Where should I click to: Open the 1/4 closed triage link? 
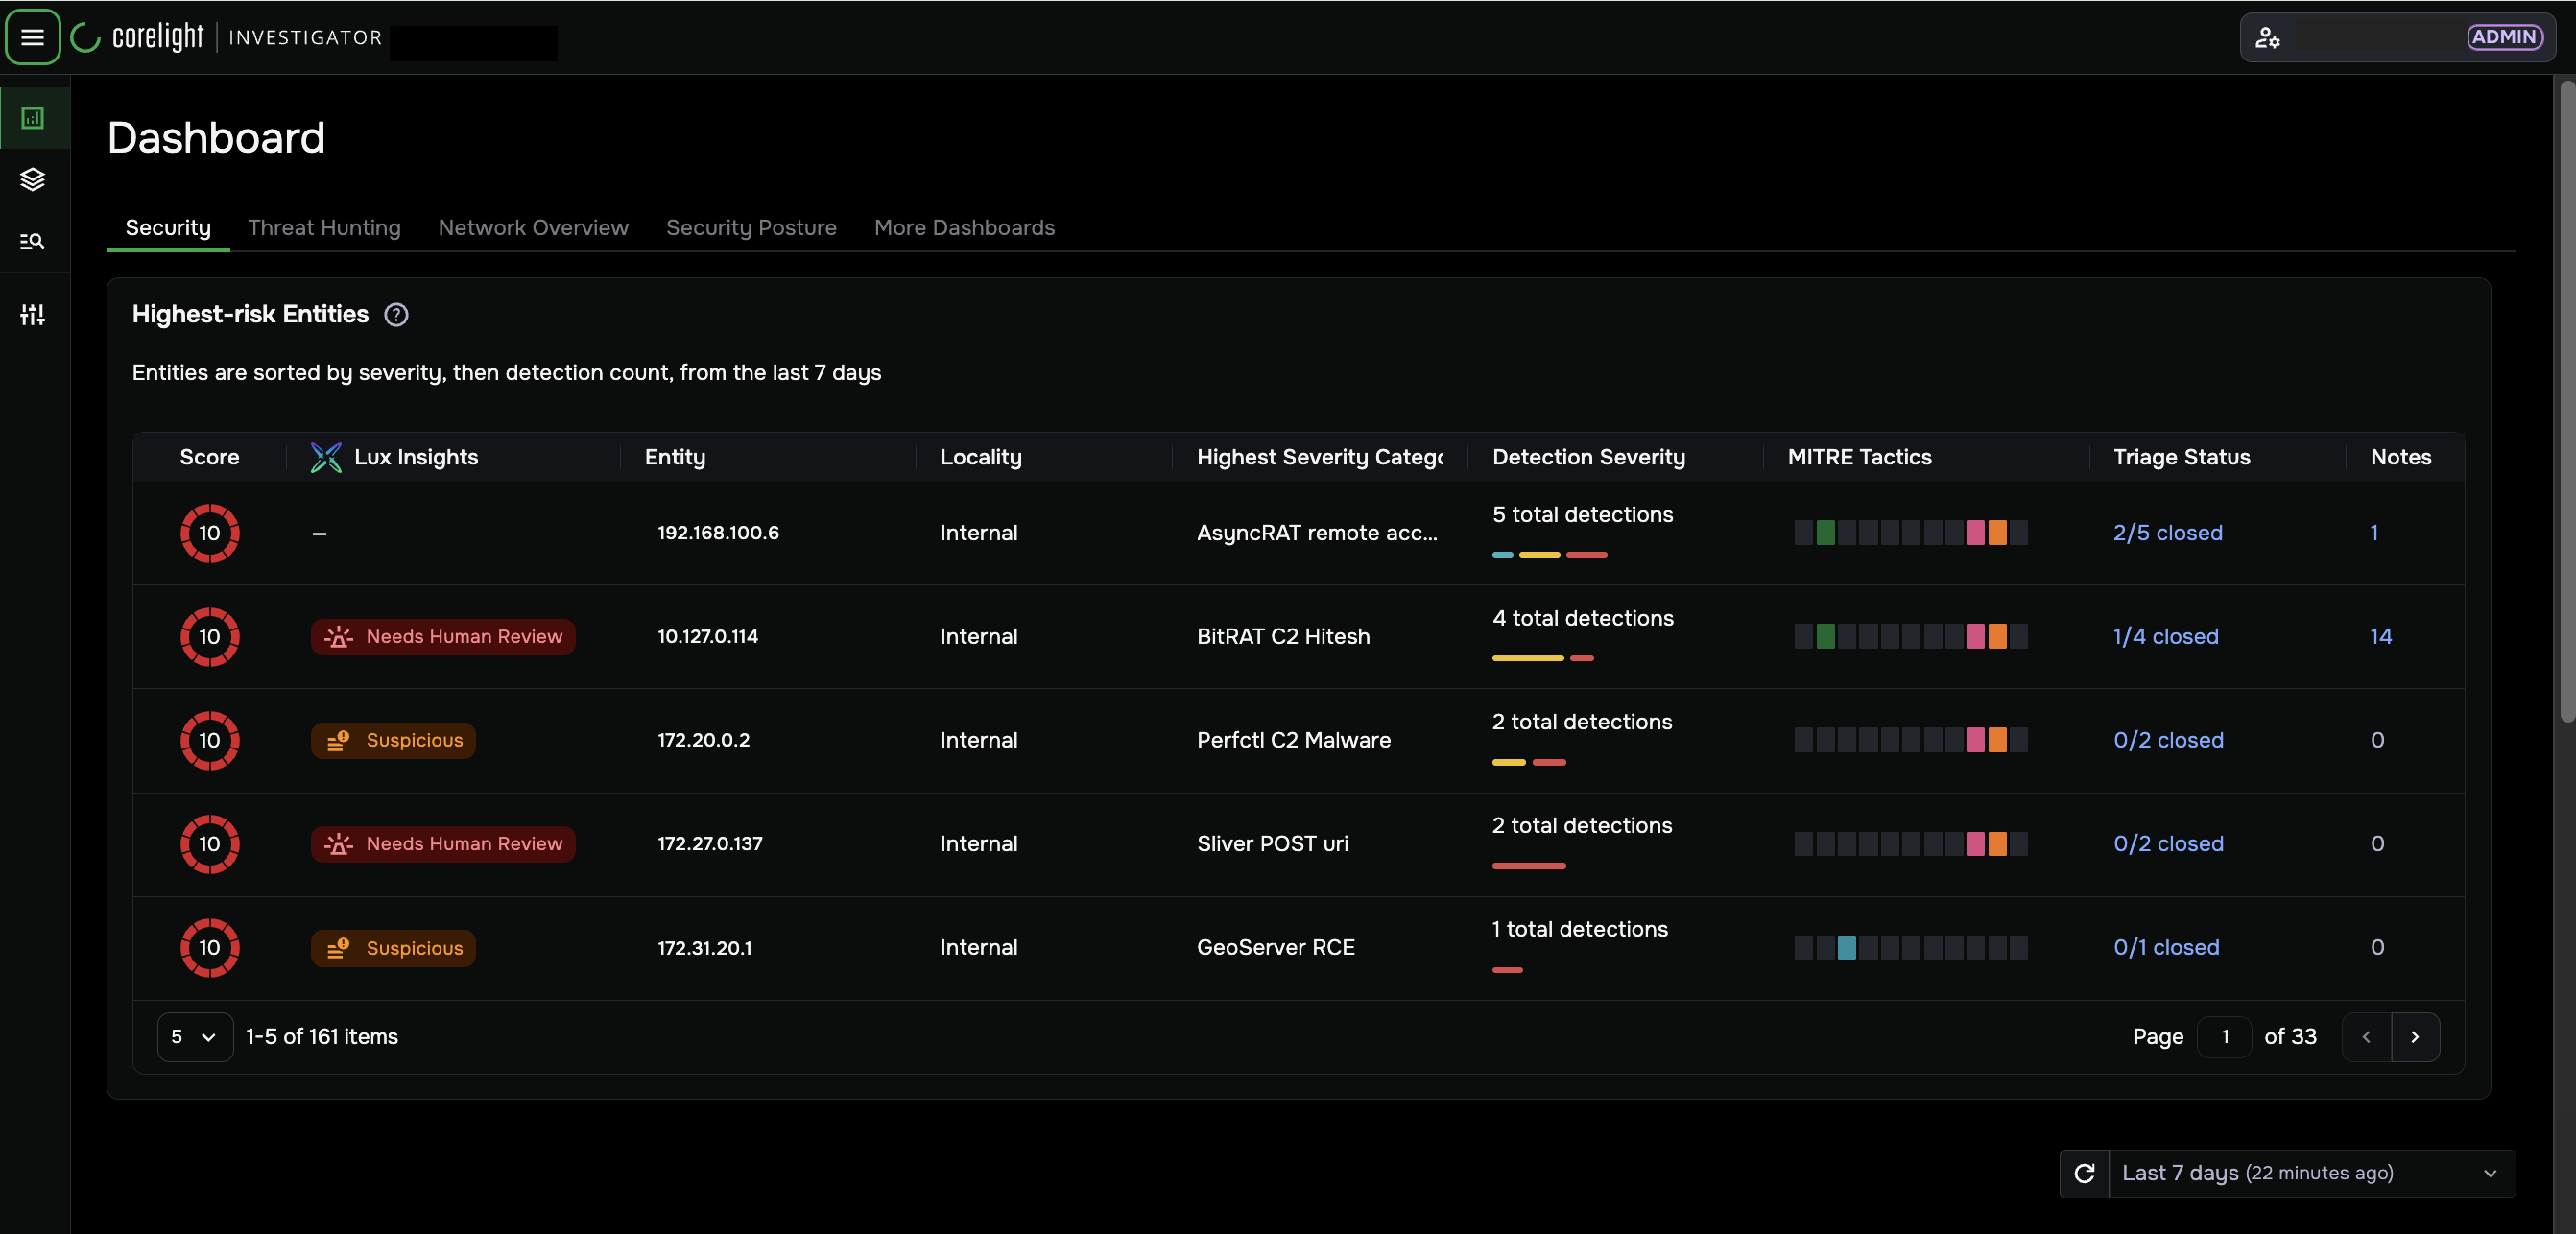click(x=2165, y=637)
